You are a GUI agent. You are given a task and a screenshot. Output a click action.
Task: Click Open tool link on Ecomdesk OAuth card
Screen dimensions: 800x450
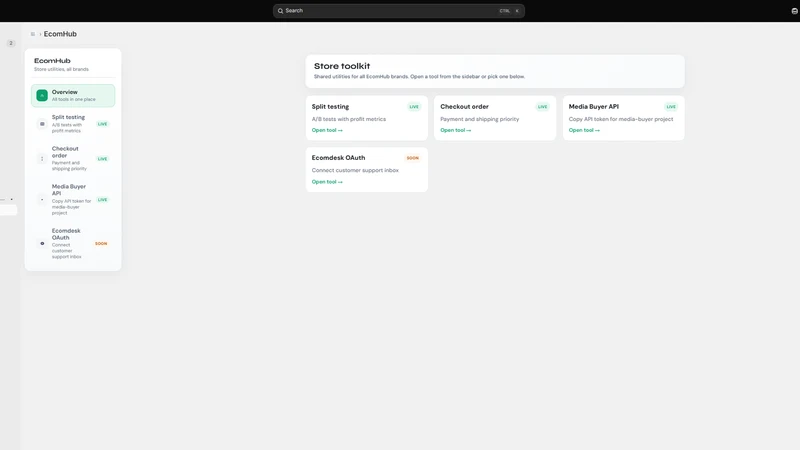[327, 182]
